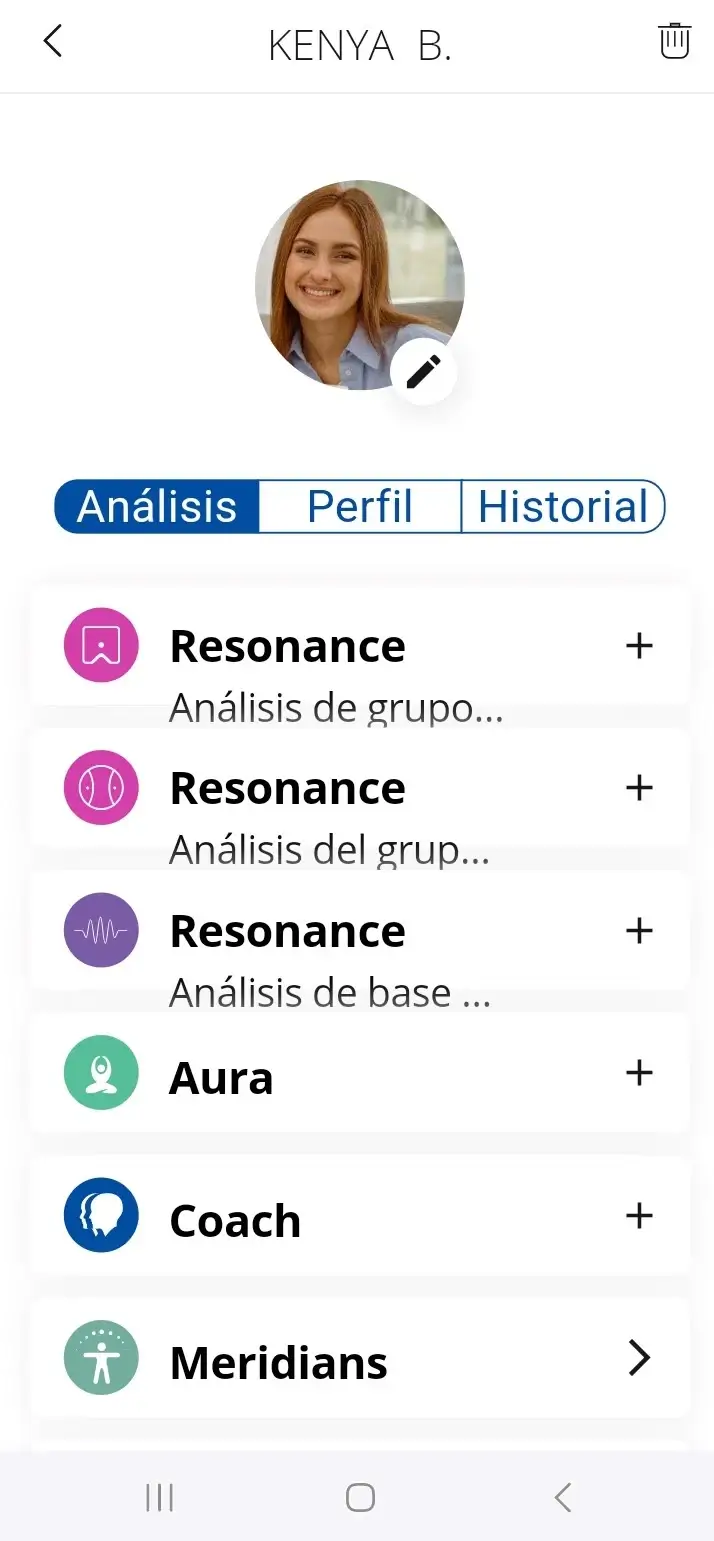
Task: Delete profile using the trash icon
Action: [675, 42]
